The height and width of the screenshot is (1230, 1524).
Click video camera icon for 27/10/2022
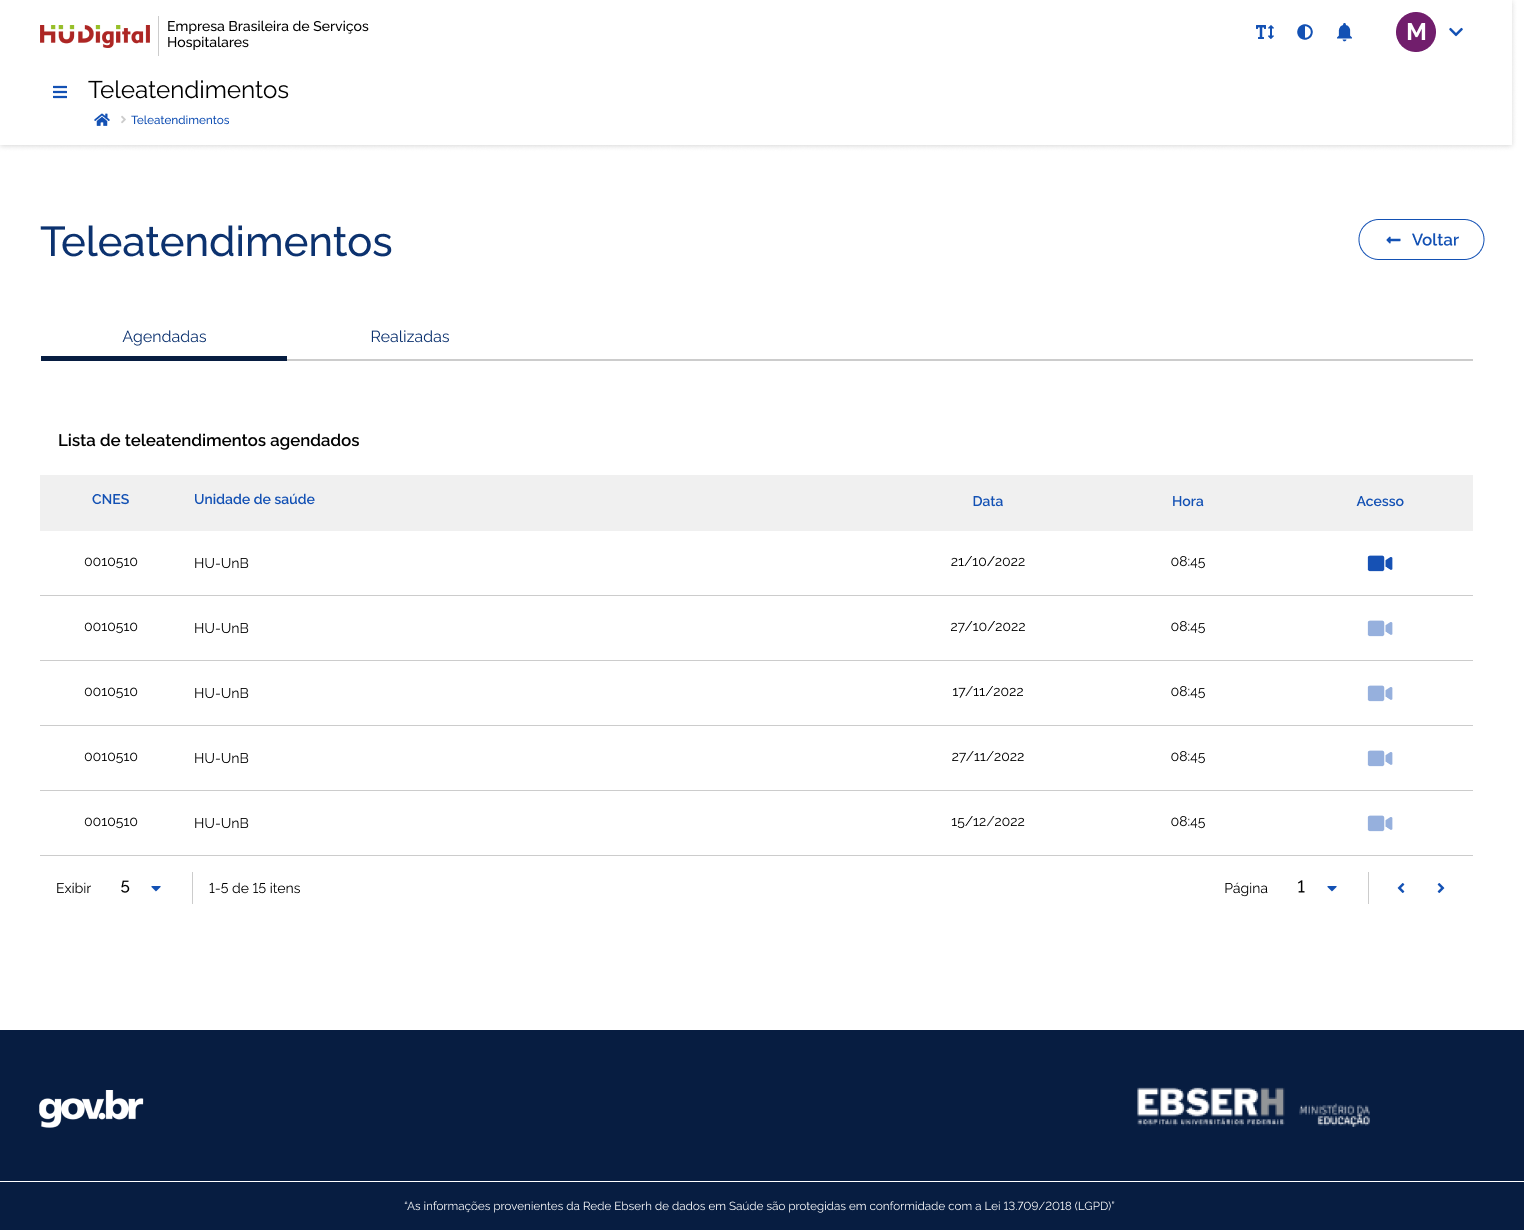pyautogui.click(x=1380, y=628)
